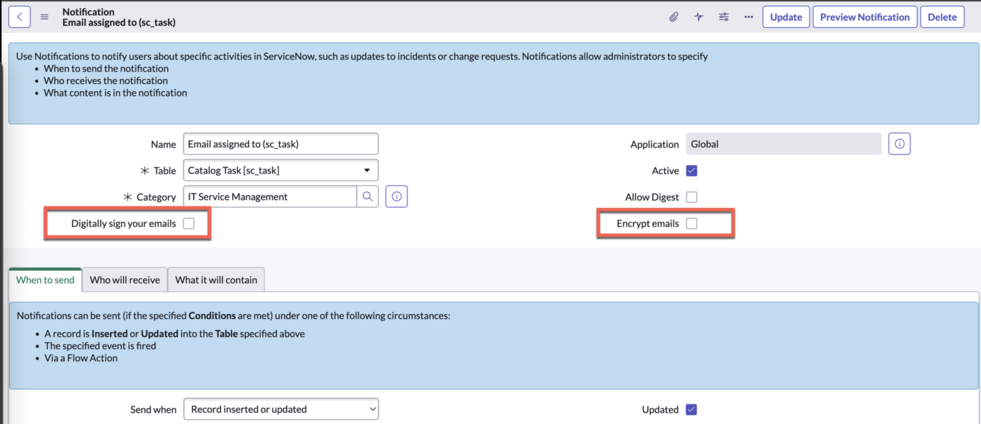Open What it will contain tab
Viewport: 981px width, 424px height.
216,280
